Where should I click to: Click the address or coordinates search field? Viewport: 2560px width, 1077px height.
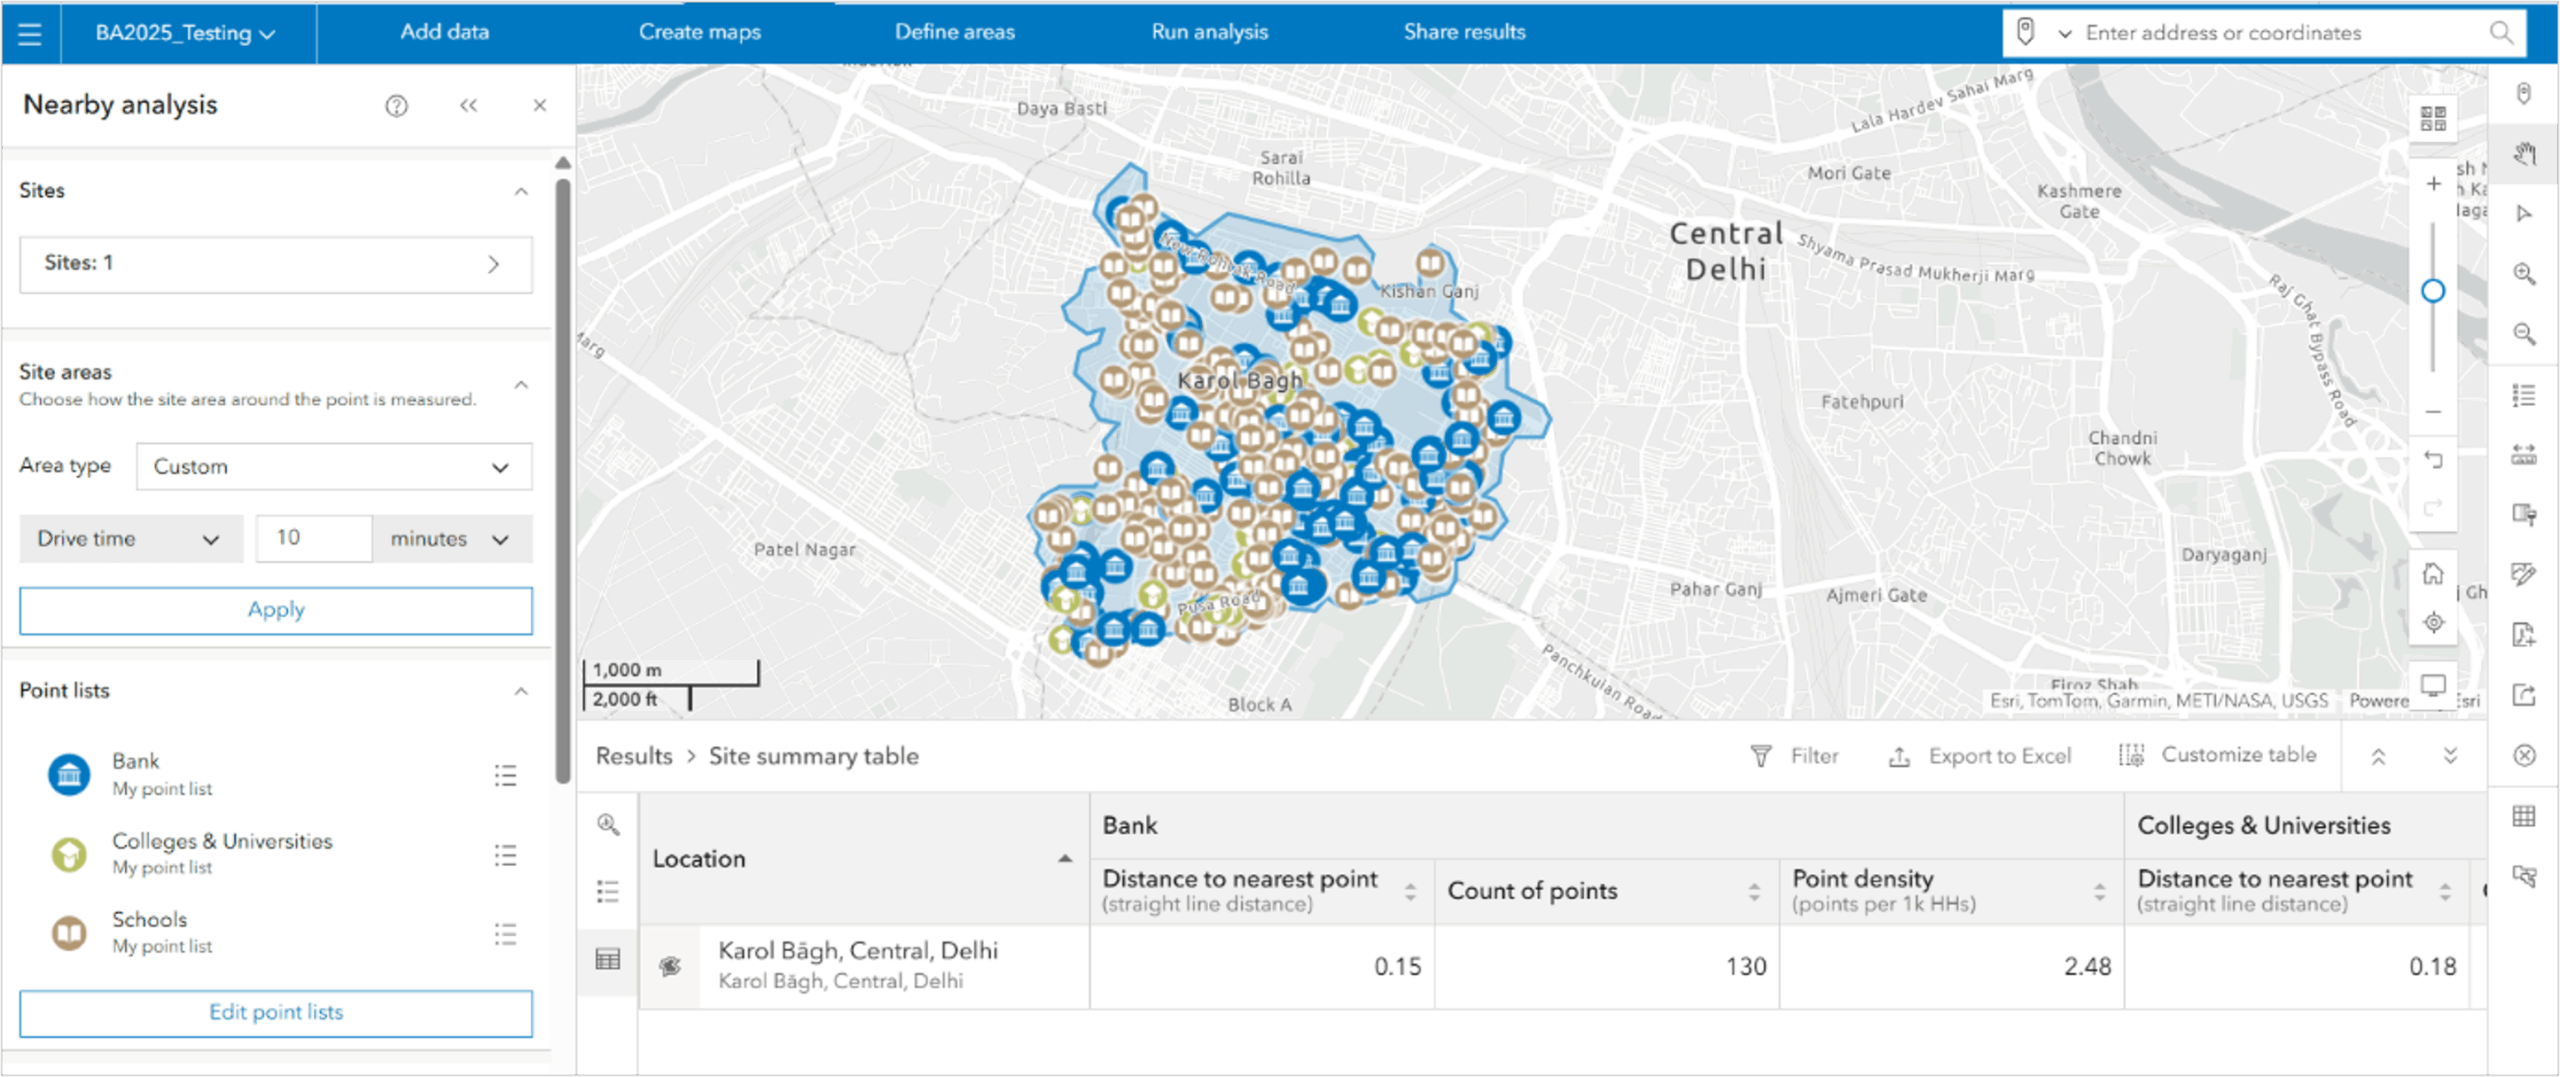coord(2280,33)
